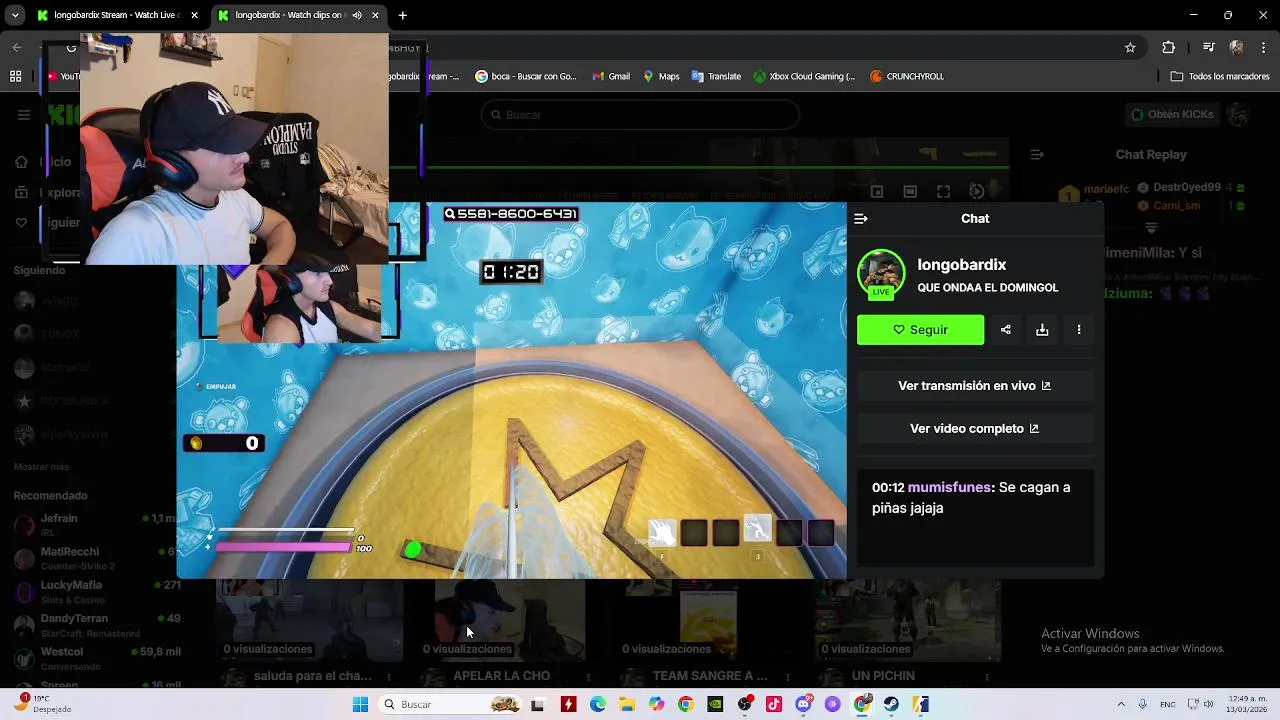Open the UN PICHIN clip thumbnail
The image size is (1280, 720).
[x=908, y=619]
